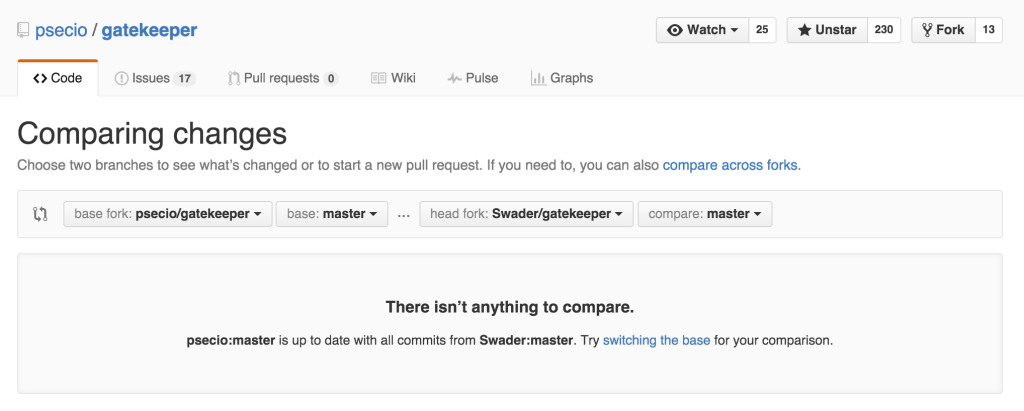Go to the Pull requests tab
The width and height of the screenshot is (1024, 411).
[282, 78]
